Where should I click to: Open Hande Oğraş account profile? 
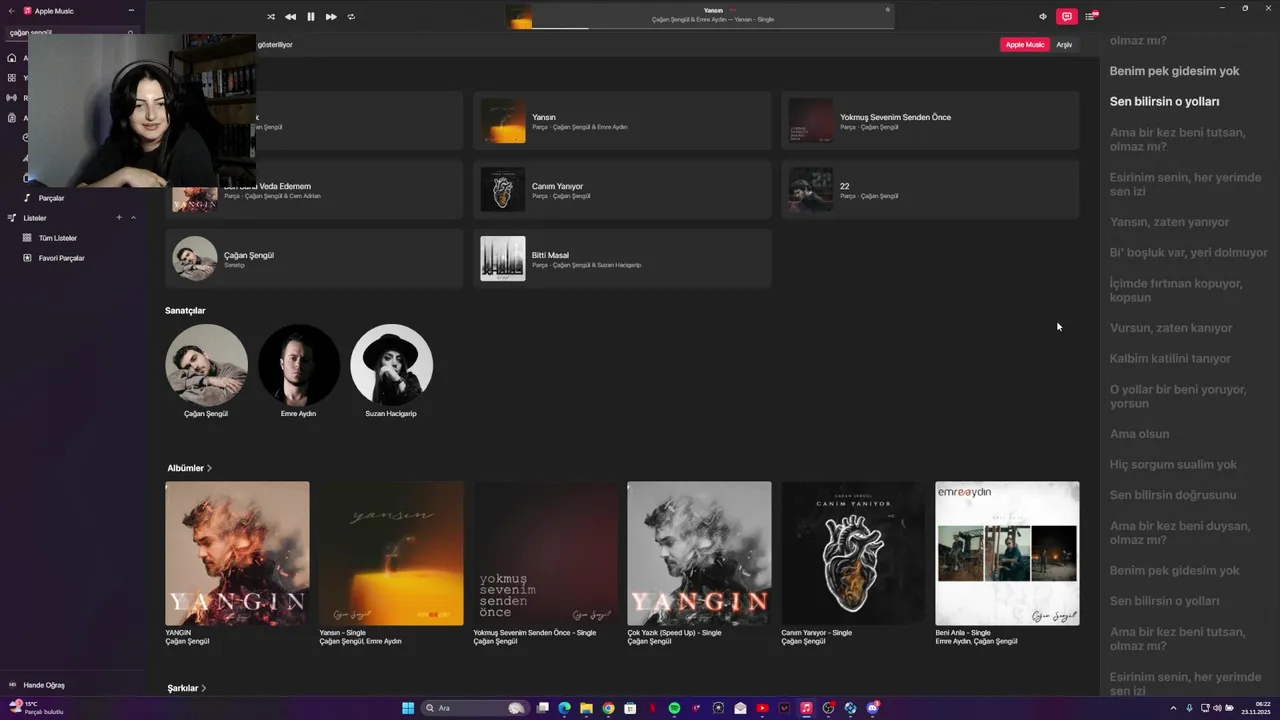pyautogui.click(x=44, y=685)
